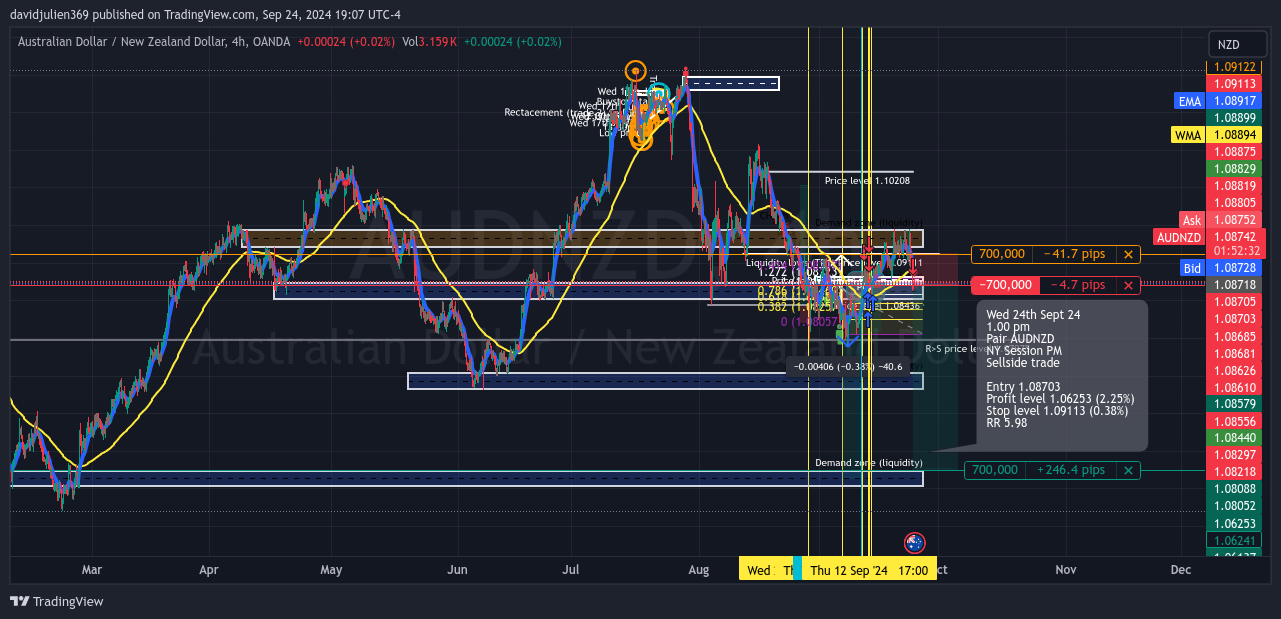Click the −700,000 quantity on the red order

tap(1005, 285)
